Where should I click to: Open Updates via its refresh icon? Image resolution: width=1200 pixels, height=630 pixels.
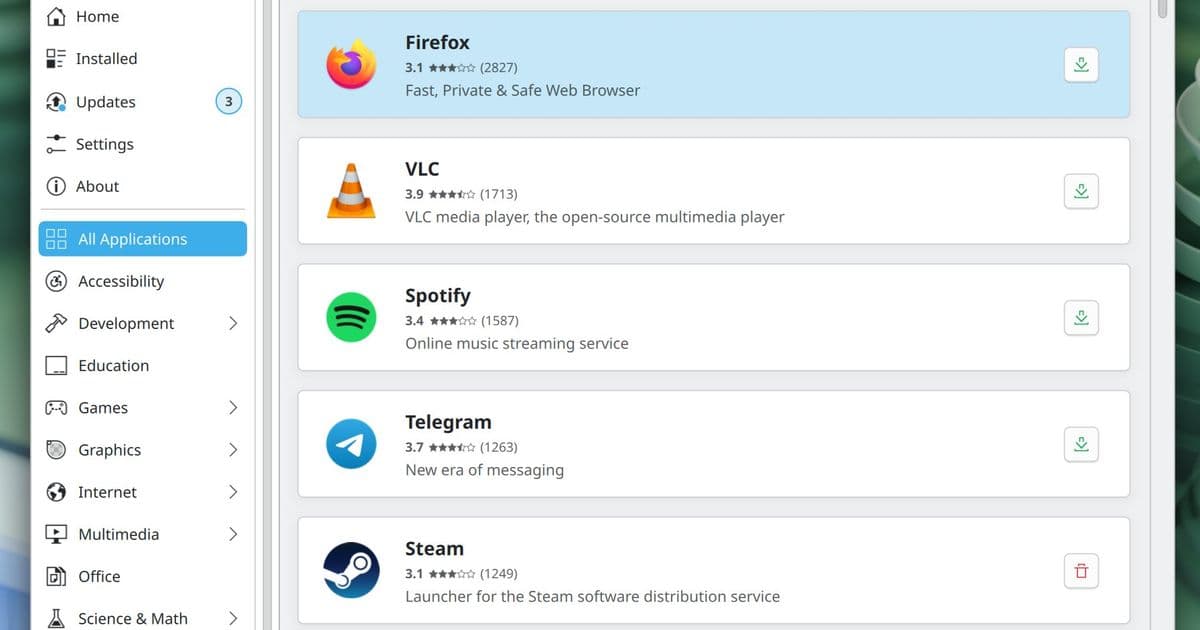pos(58,101)
